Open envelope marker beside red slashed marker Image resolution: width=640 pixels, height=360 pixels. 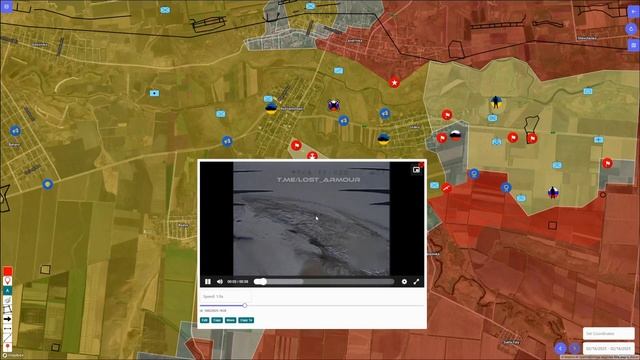435,185
